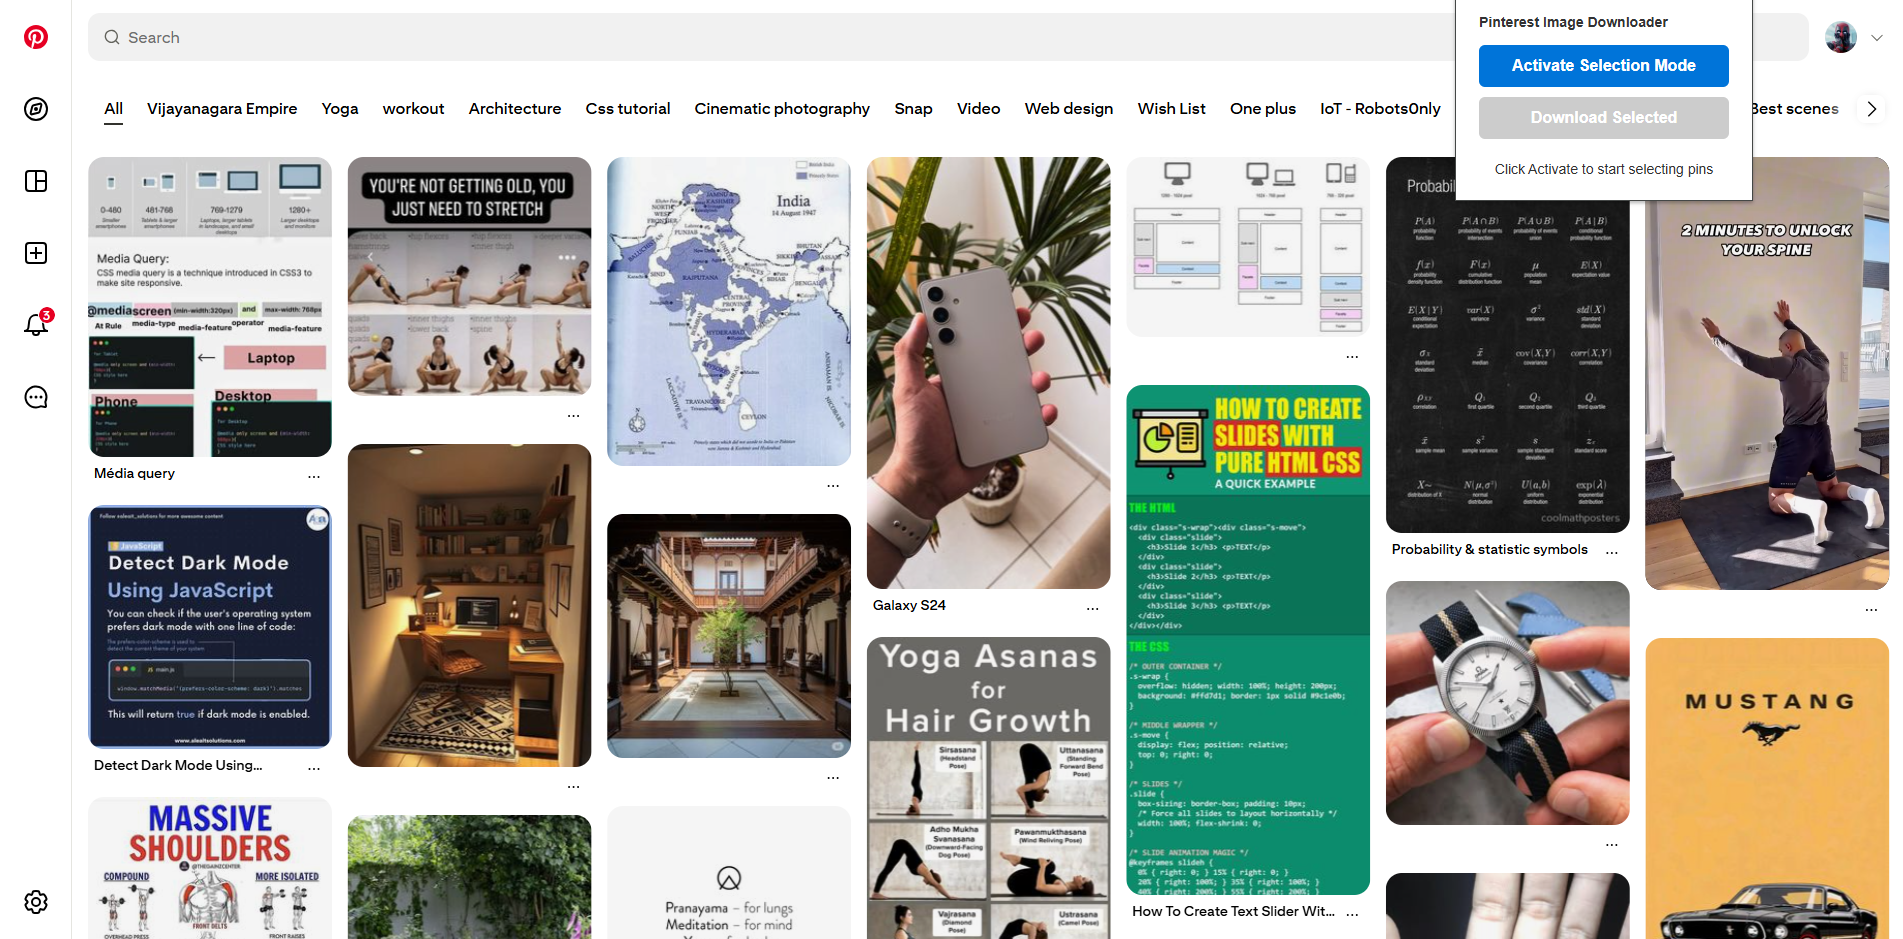Click the Create plus icon in sidebar
Viewport: 1903px width, 939px height.
(x=36, y=253)
